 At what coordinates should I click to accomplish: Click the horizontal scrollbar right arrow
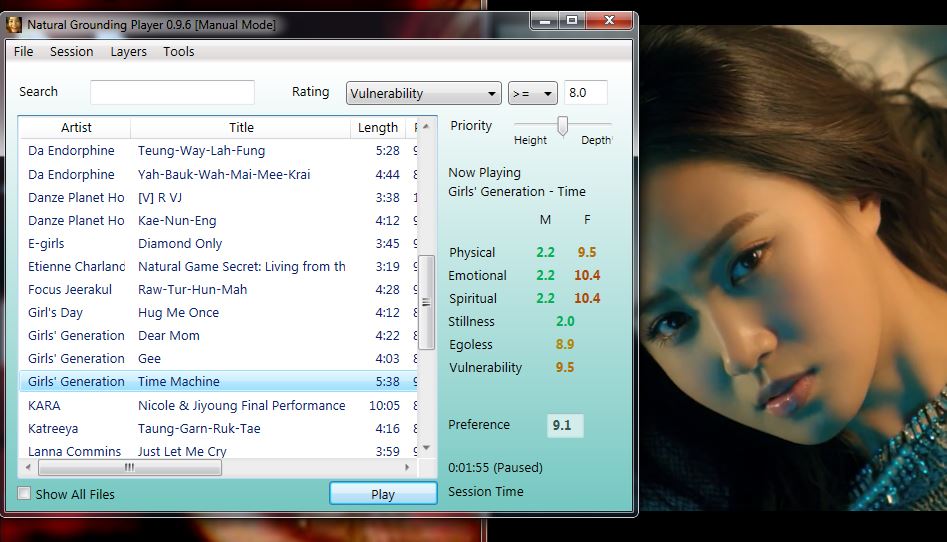[x=407, y=467]
